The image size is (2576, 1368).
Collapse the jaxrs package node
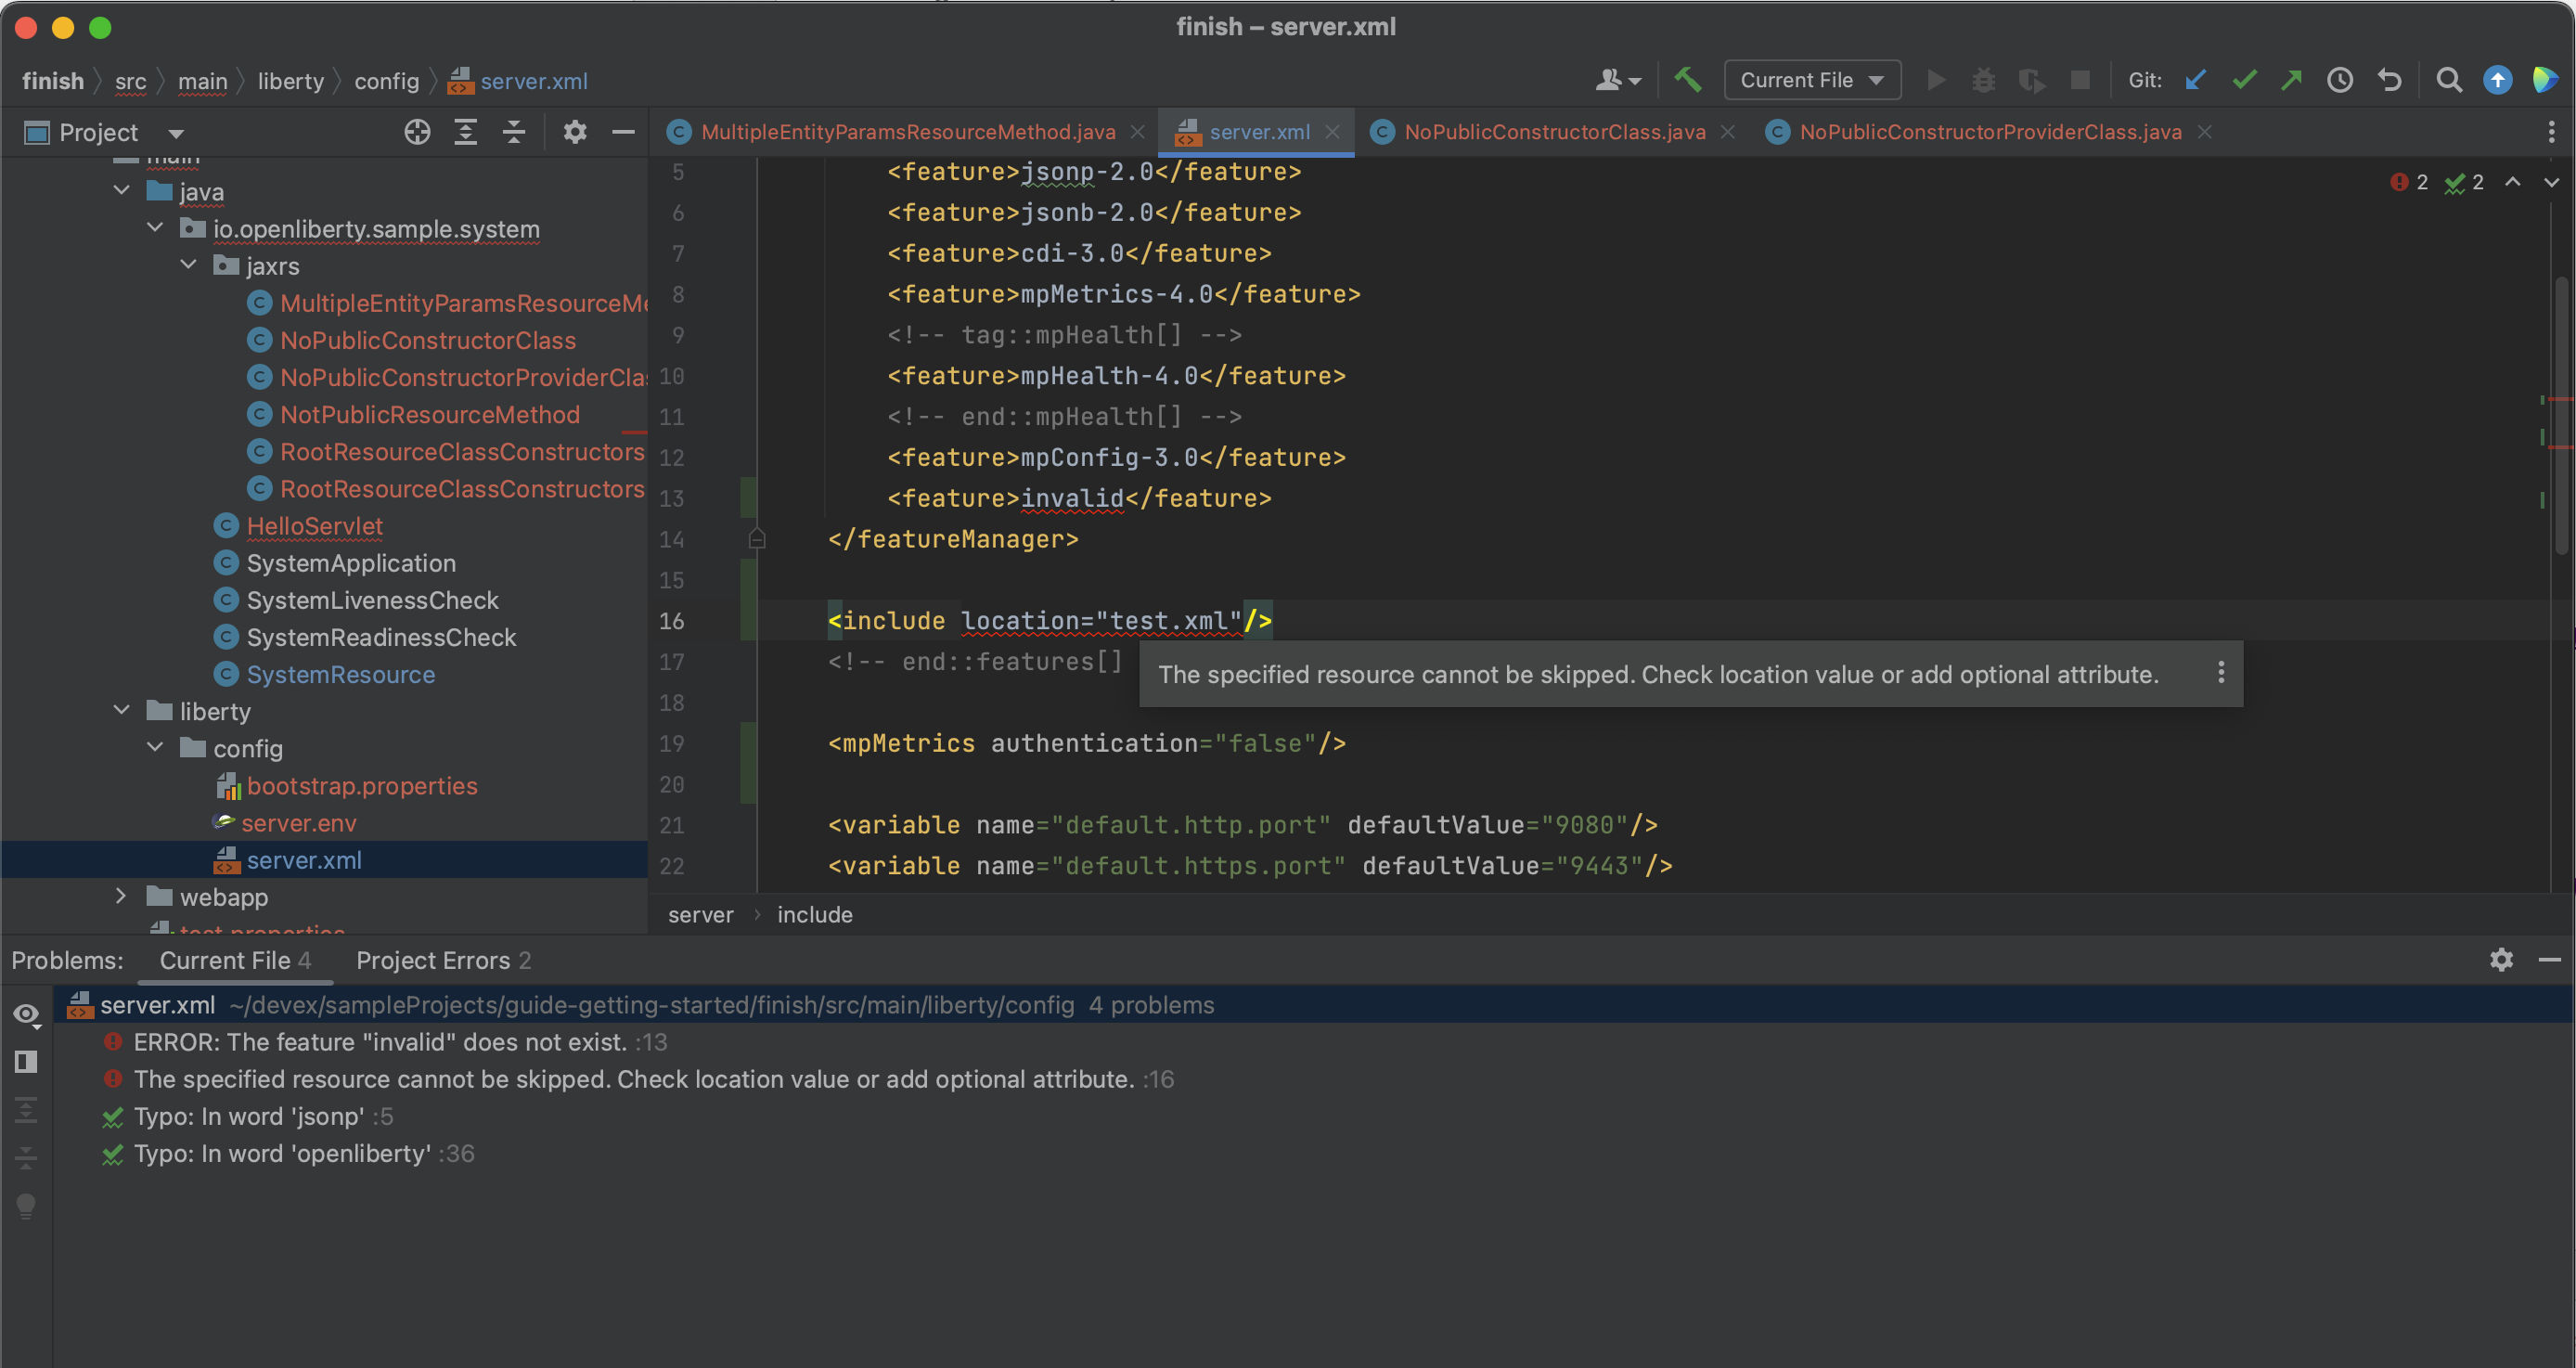pyautogui.click(x=188, y=265)
